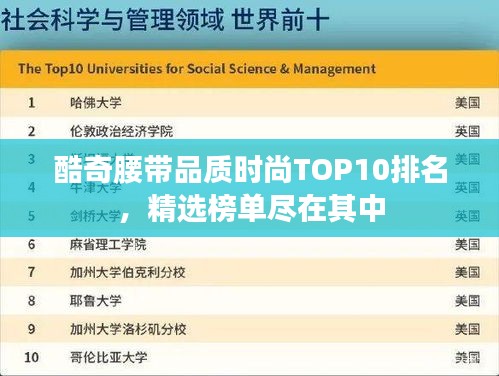The width and height of the screenshot is (499, 376).
Task: Click the heading The Top10 Universities for Social Science & Management
Action: [x=197, y=69]
